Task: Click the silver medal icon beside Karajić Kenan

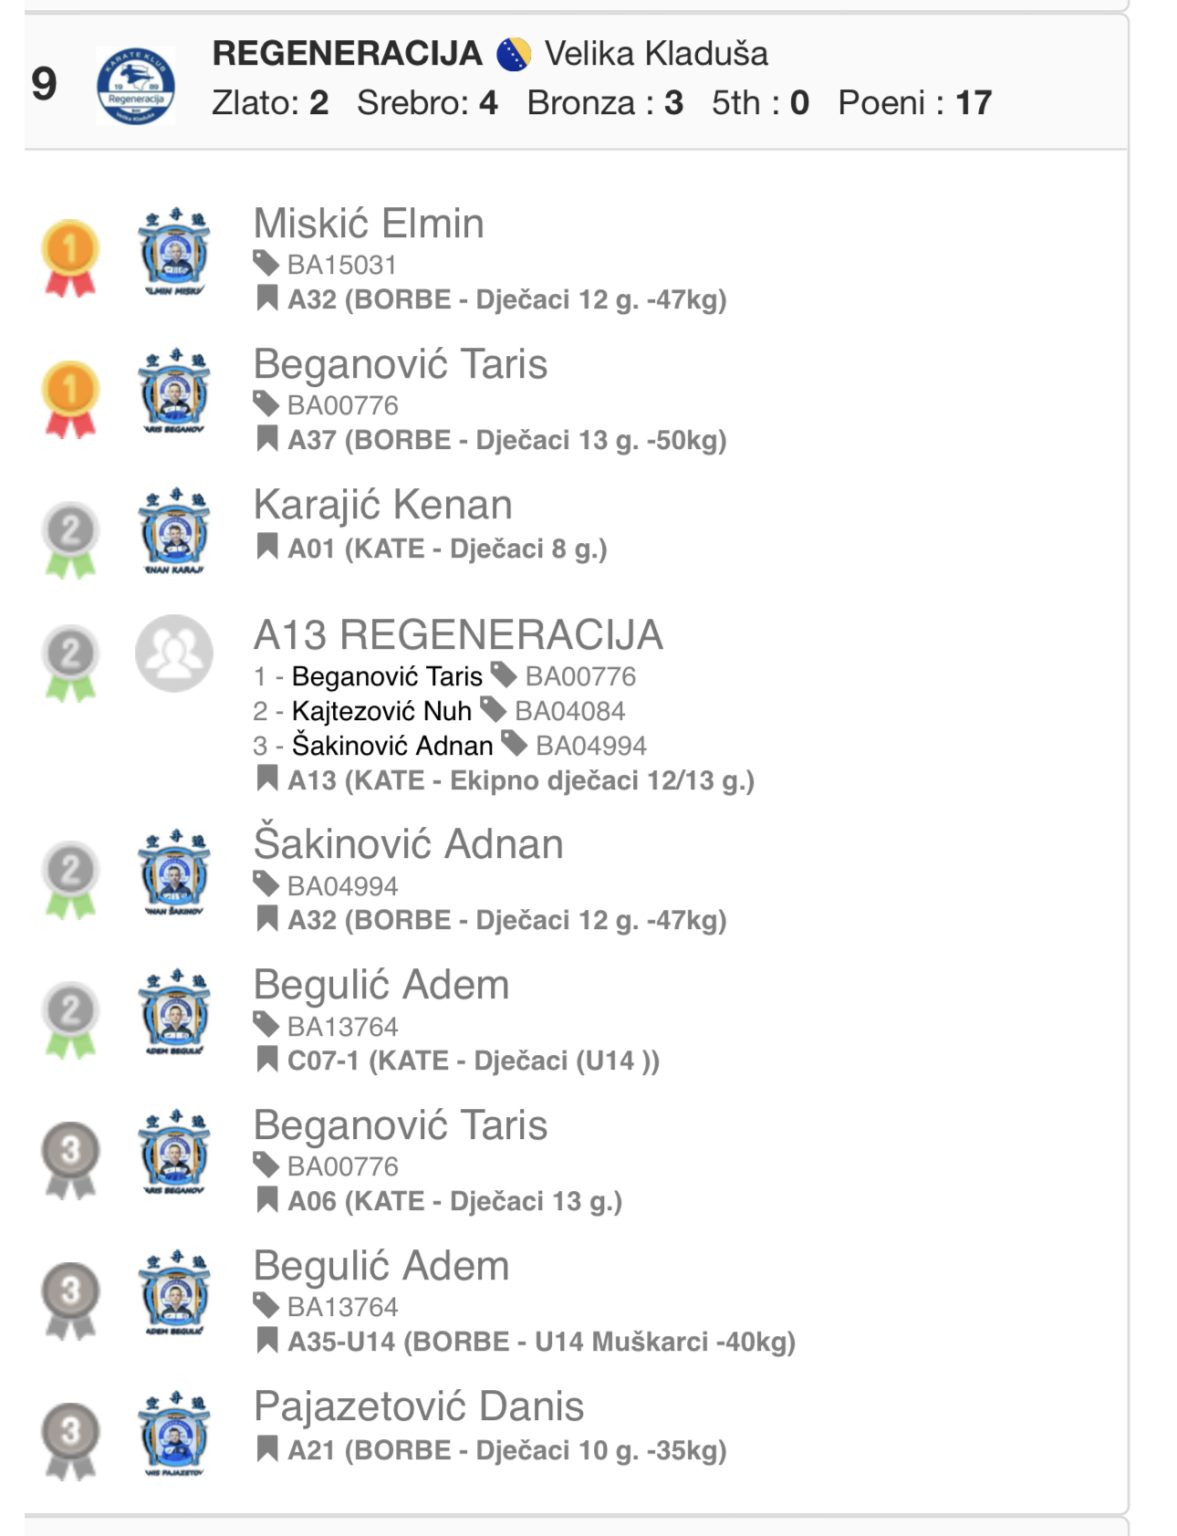Action: (70, 539)
